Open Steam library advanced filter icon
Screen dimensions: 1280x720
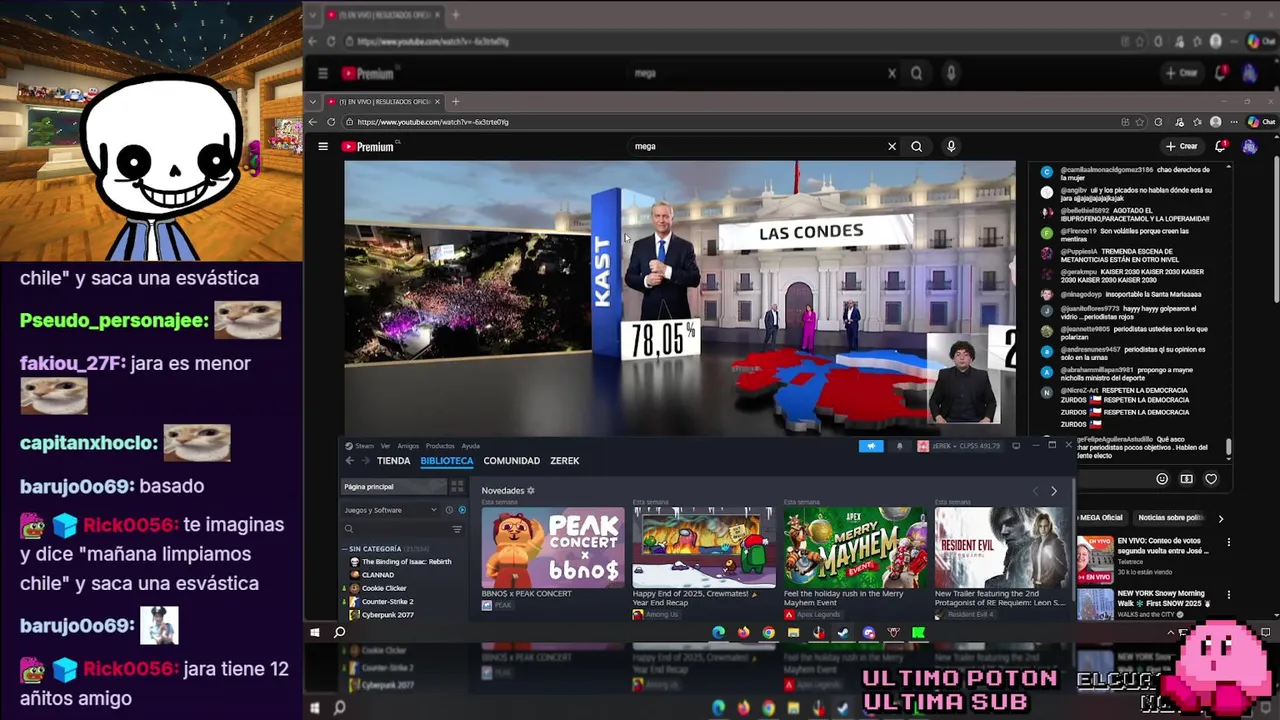click(x=457, y=529)
